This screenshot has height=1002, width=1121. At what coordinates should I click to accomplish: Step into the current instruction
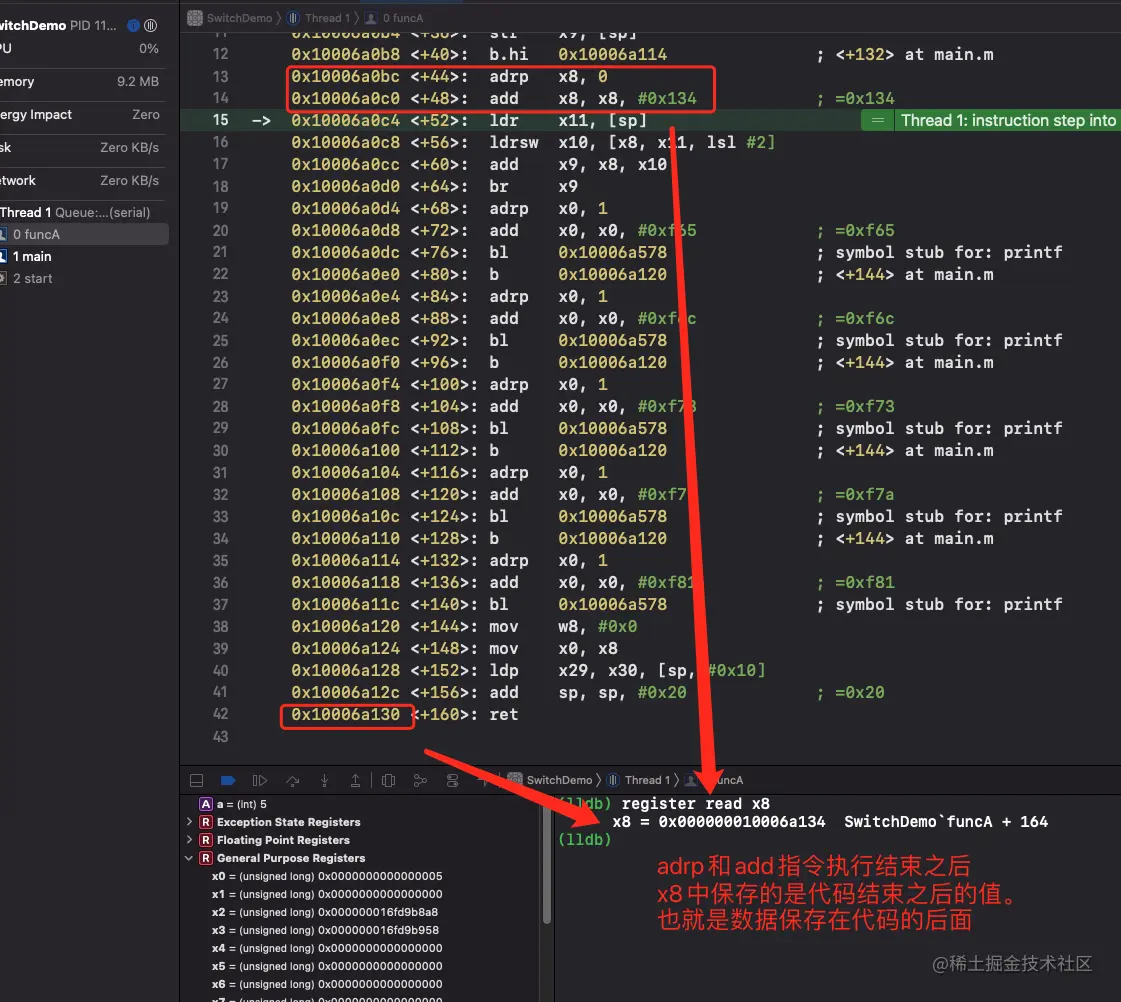click(x=324, y=780)
